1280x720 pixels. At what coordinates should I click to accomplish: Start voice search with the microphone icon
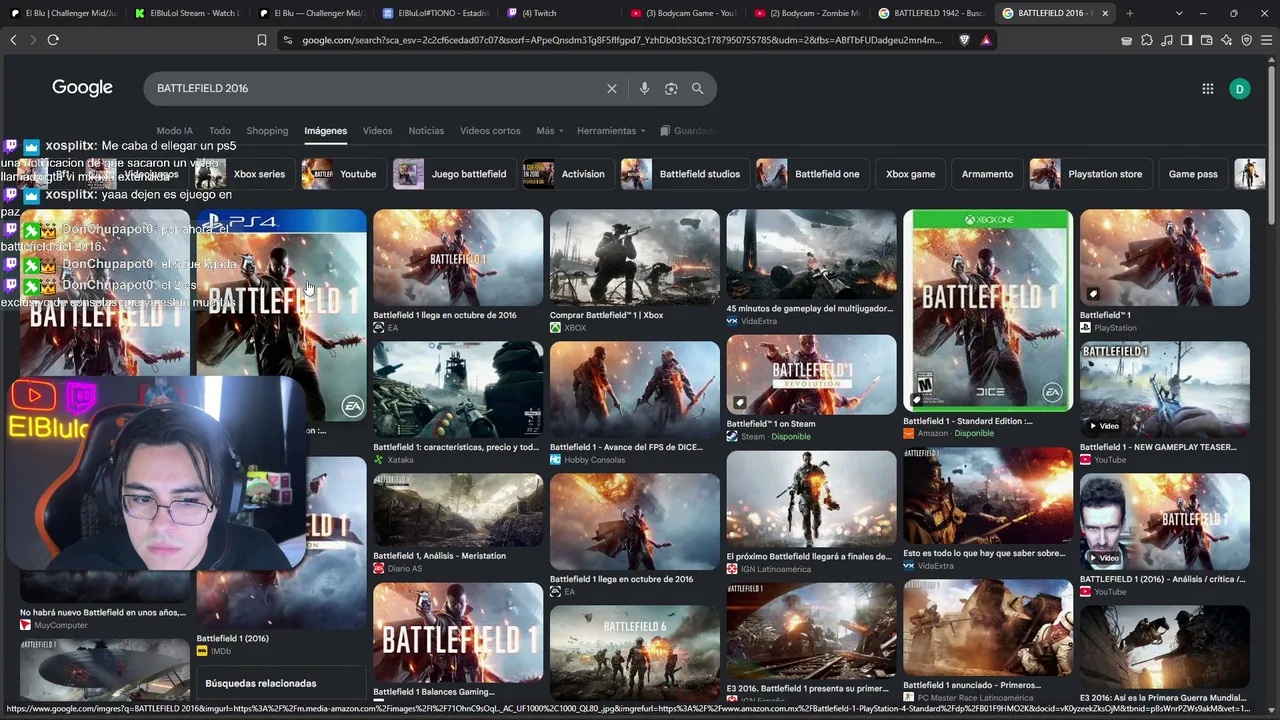tap(644, 88)
